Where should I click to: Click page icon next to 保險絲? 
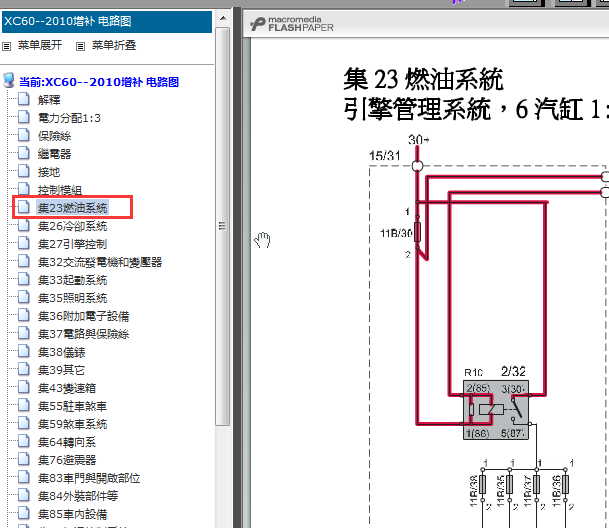[x=24, y=135]
